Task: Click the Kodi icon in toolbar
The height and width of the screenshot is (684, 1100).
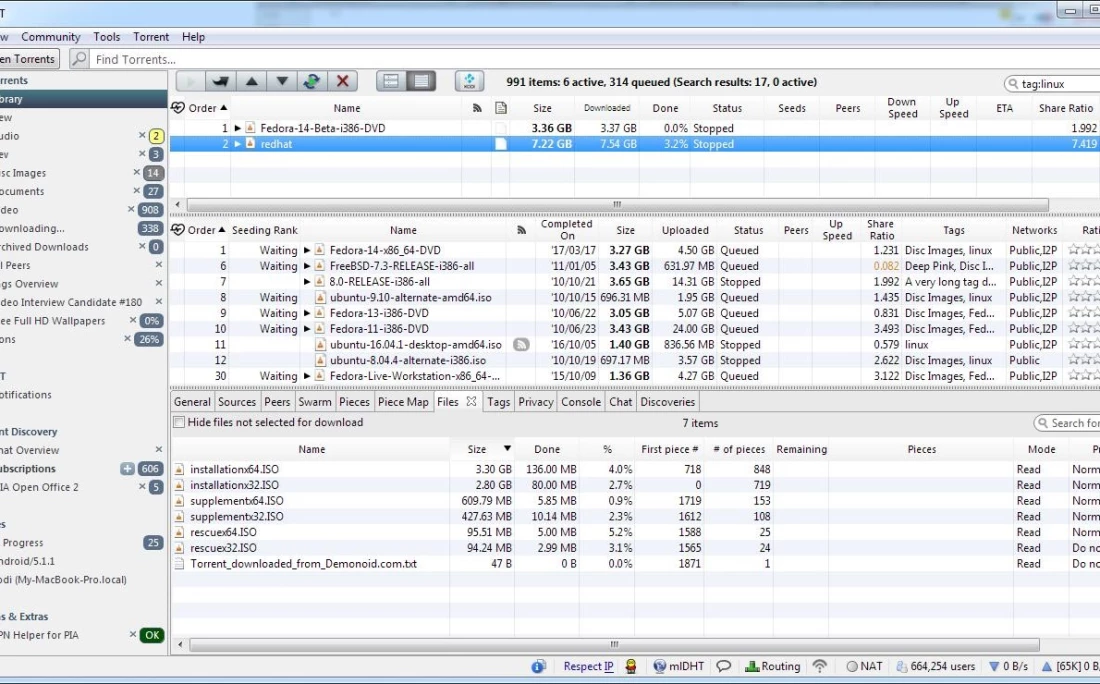Action: (x=470, y=82)
